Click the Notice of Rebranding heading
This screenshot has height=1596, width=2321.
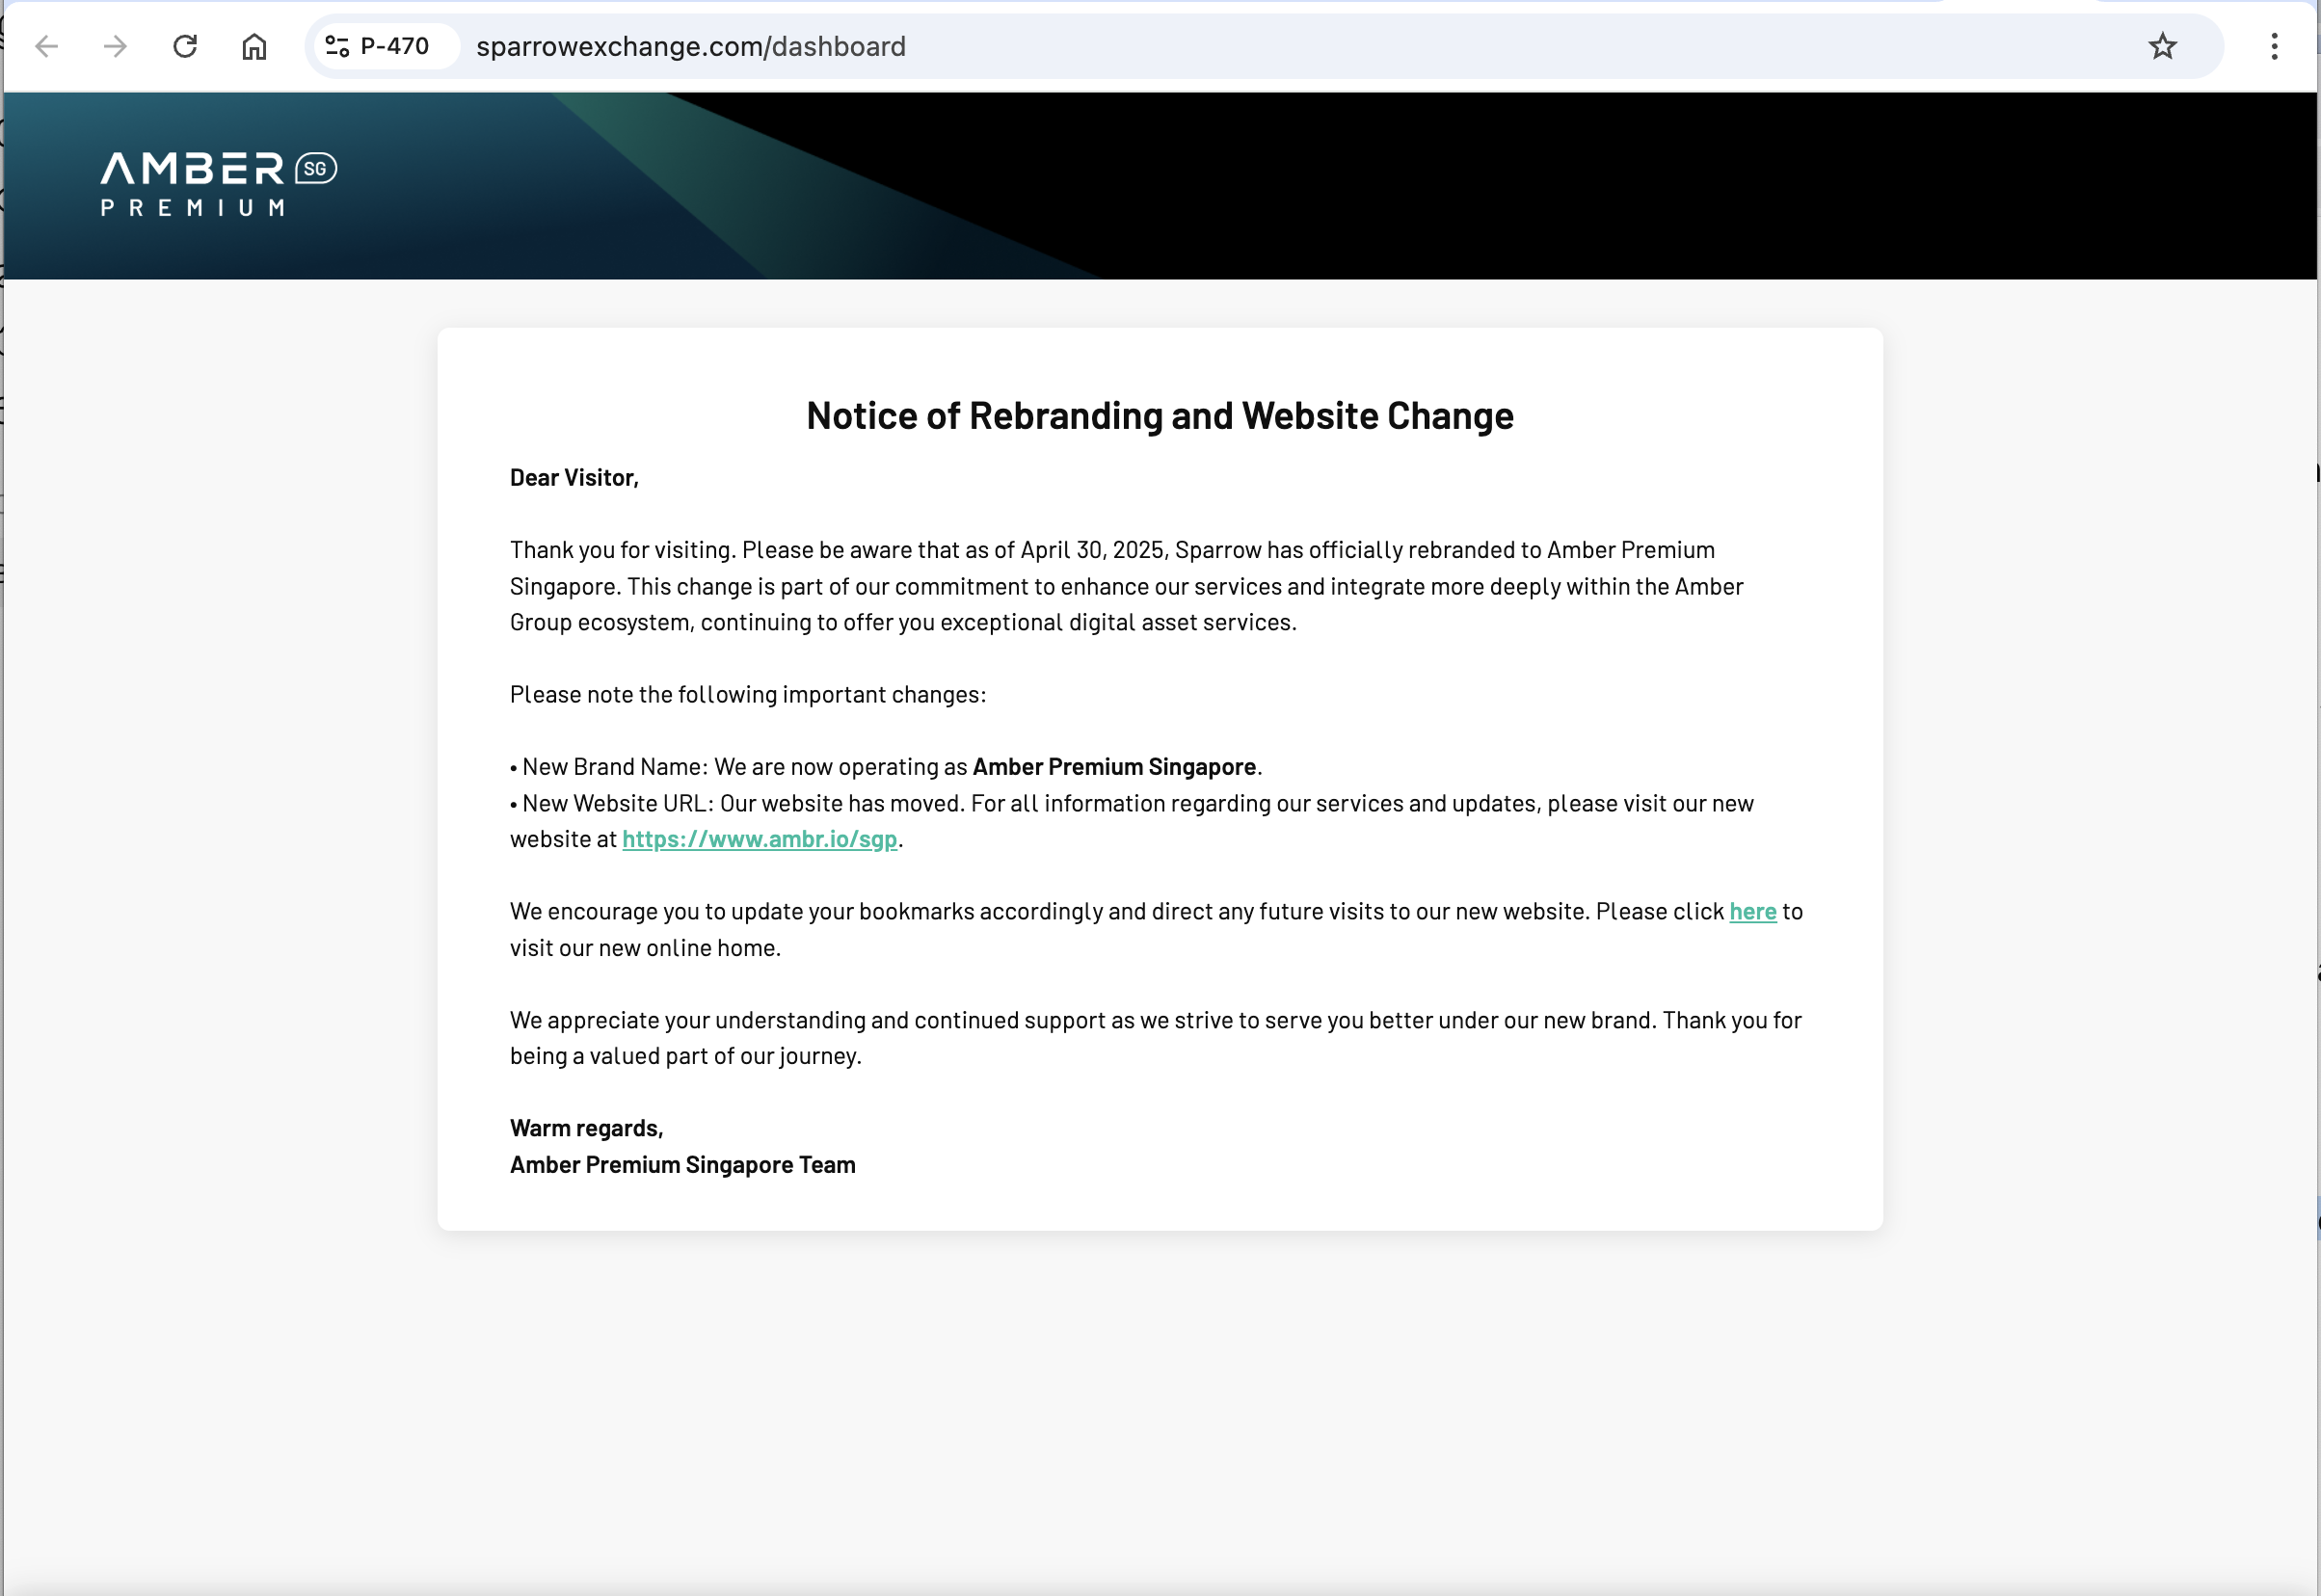(1159, 416)
